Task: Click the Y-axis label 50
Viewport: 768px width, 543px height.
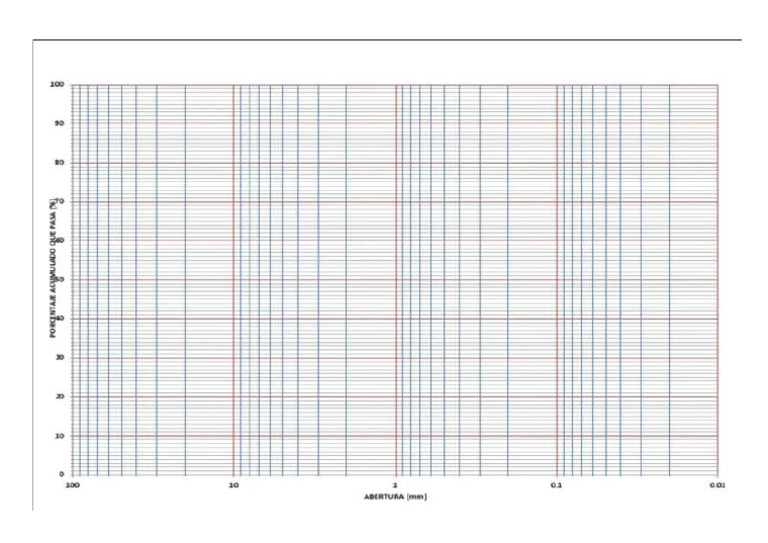Action: pos(60,280)
